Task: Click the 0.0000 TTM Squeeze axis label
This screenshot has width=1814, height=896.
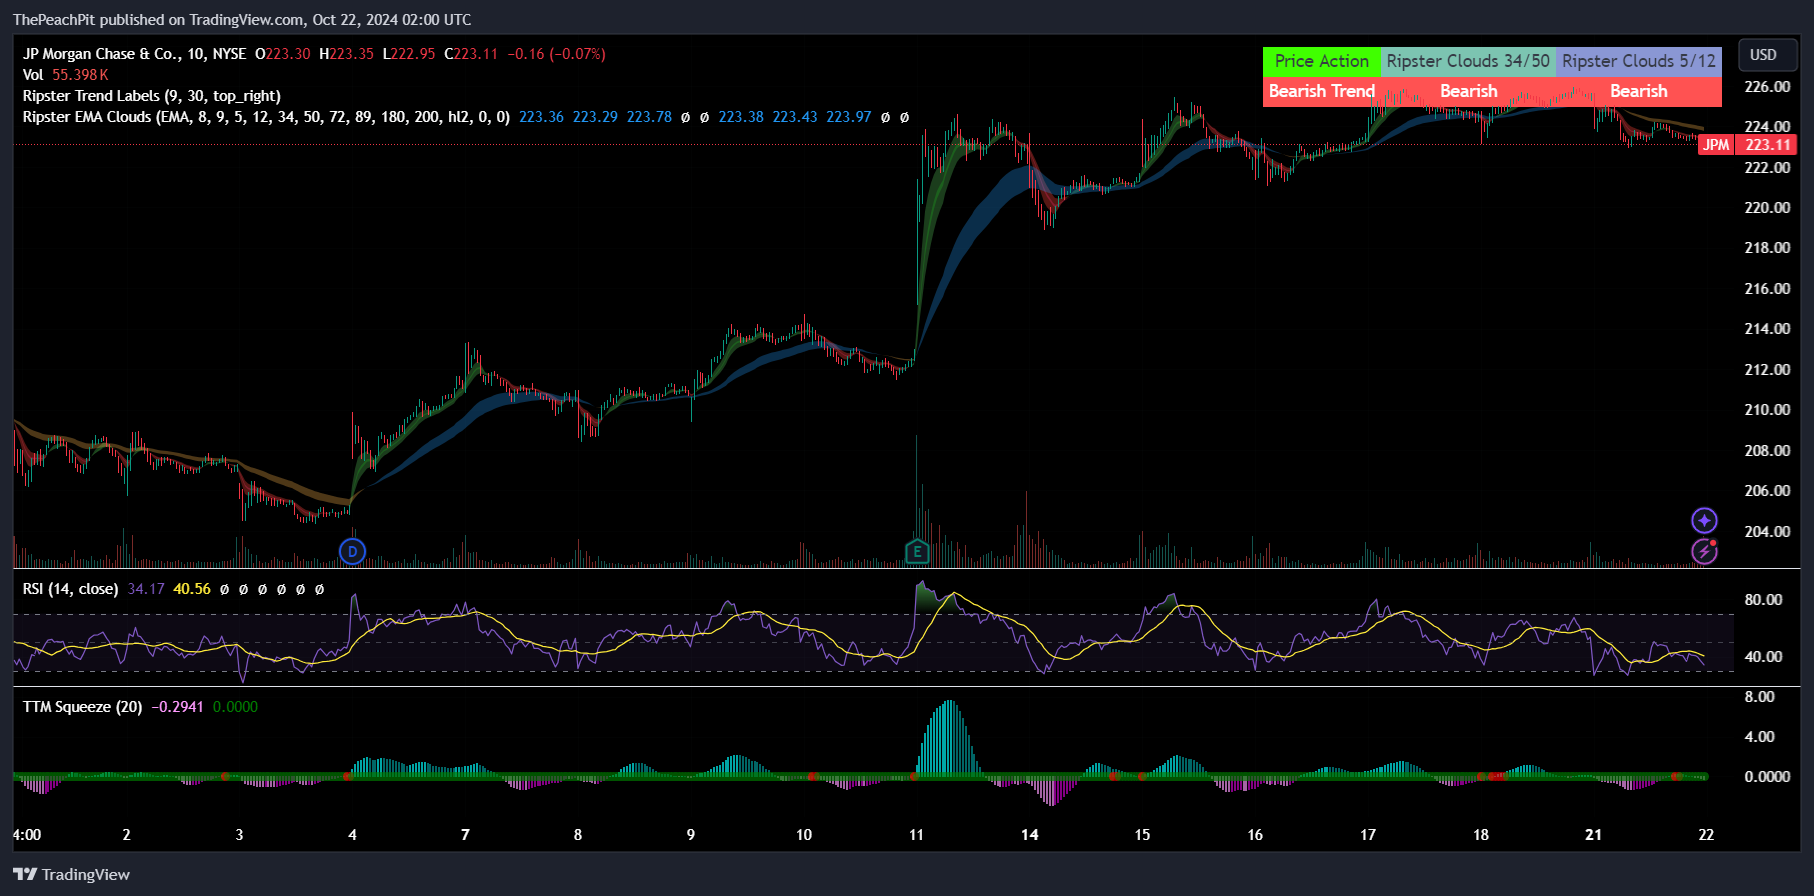Action: [x=1767, y=777]
